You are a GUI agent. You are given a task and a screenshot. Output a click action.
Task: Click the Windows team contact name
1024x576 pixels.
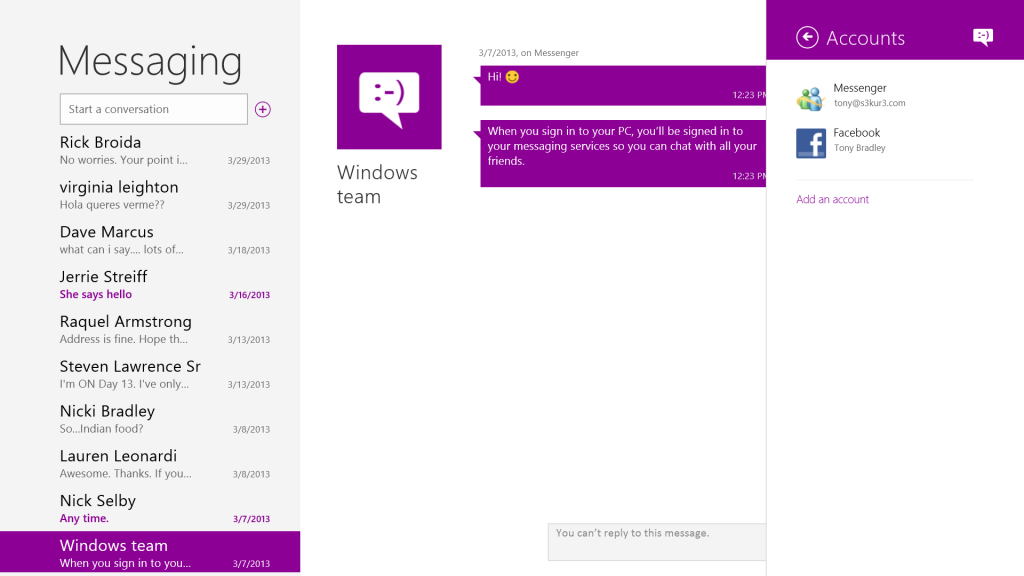[377, 184]
